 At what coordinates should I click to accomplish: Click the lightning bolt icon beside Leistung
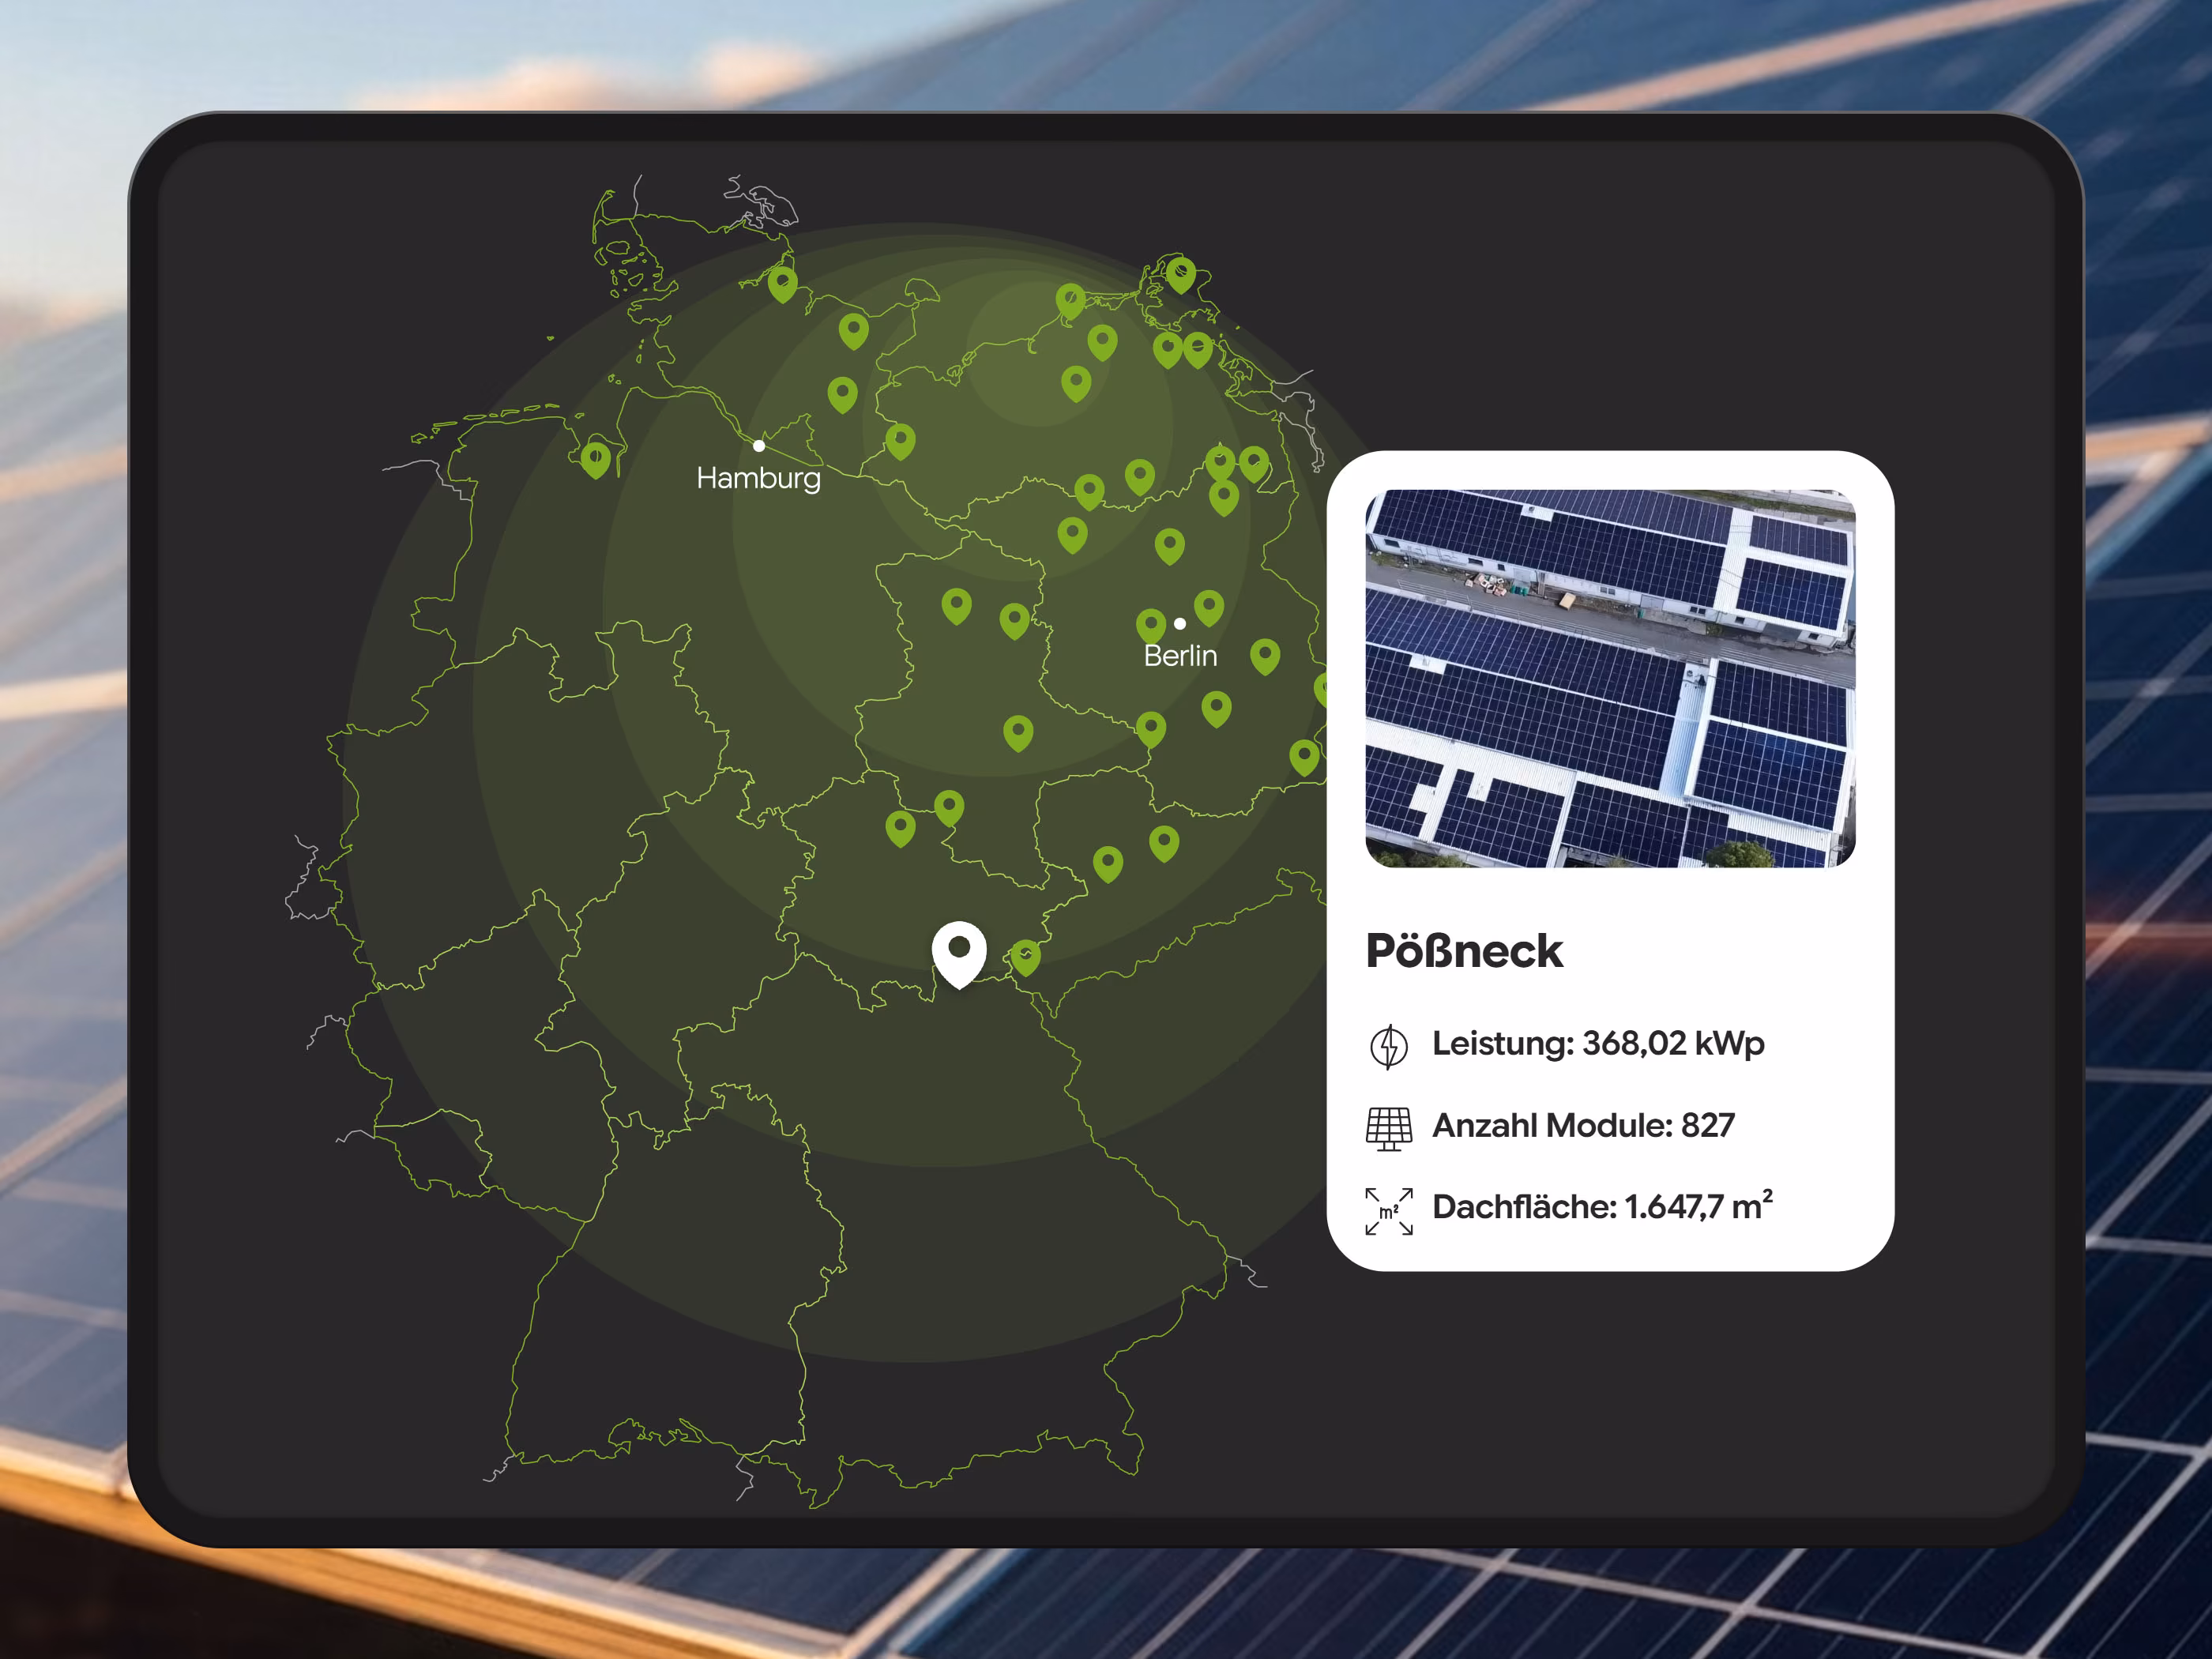[x=1388, y=1046]
